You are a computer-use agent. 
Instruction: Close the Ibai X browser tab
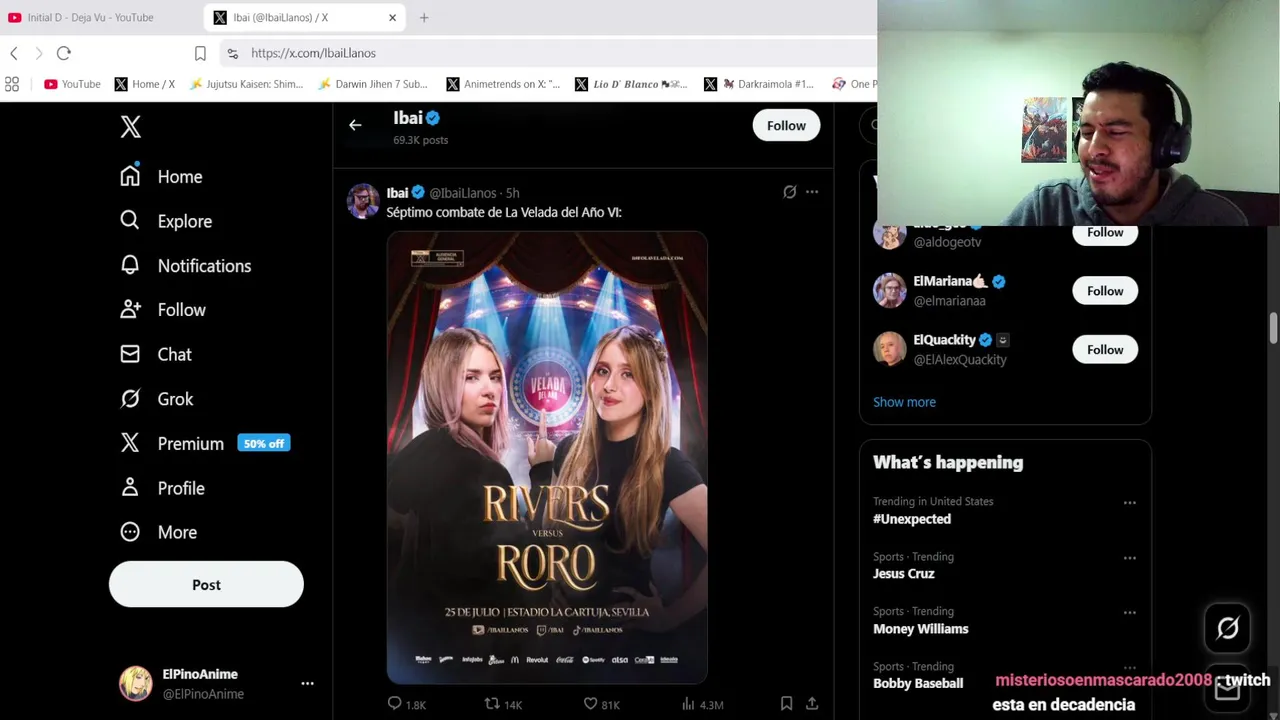tap(392, 17)
